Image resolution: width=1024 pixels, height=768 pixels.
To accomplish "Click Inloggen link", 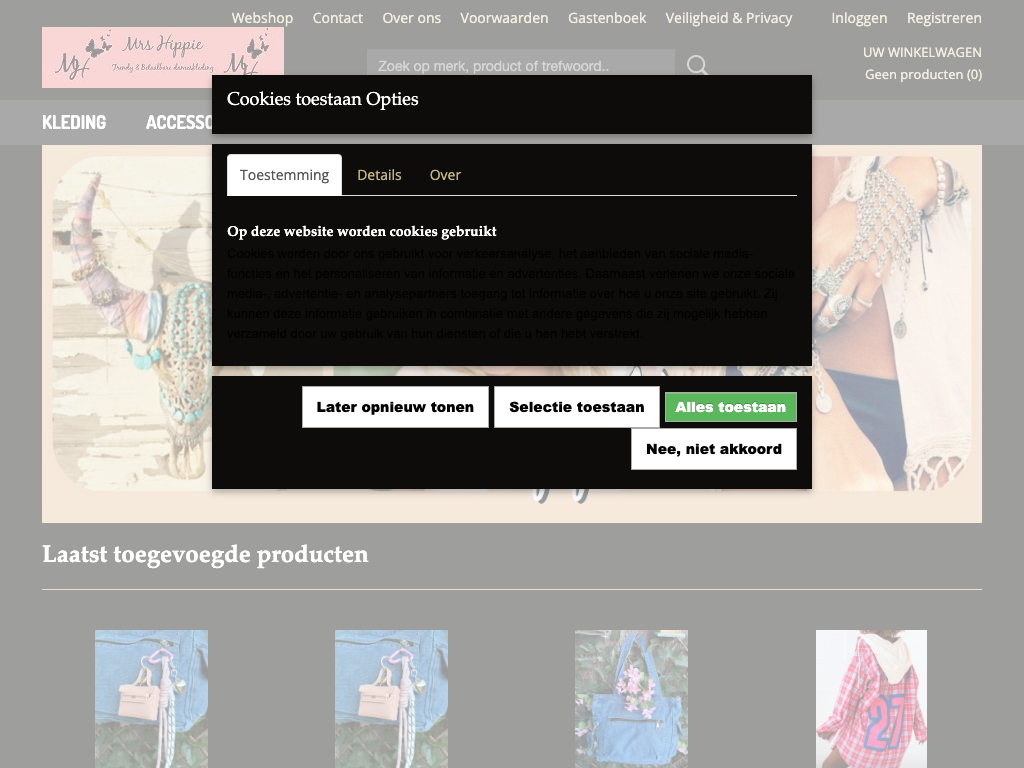I will [x=859, y=18].
